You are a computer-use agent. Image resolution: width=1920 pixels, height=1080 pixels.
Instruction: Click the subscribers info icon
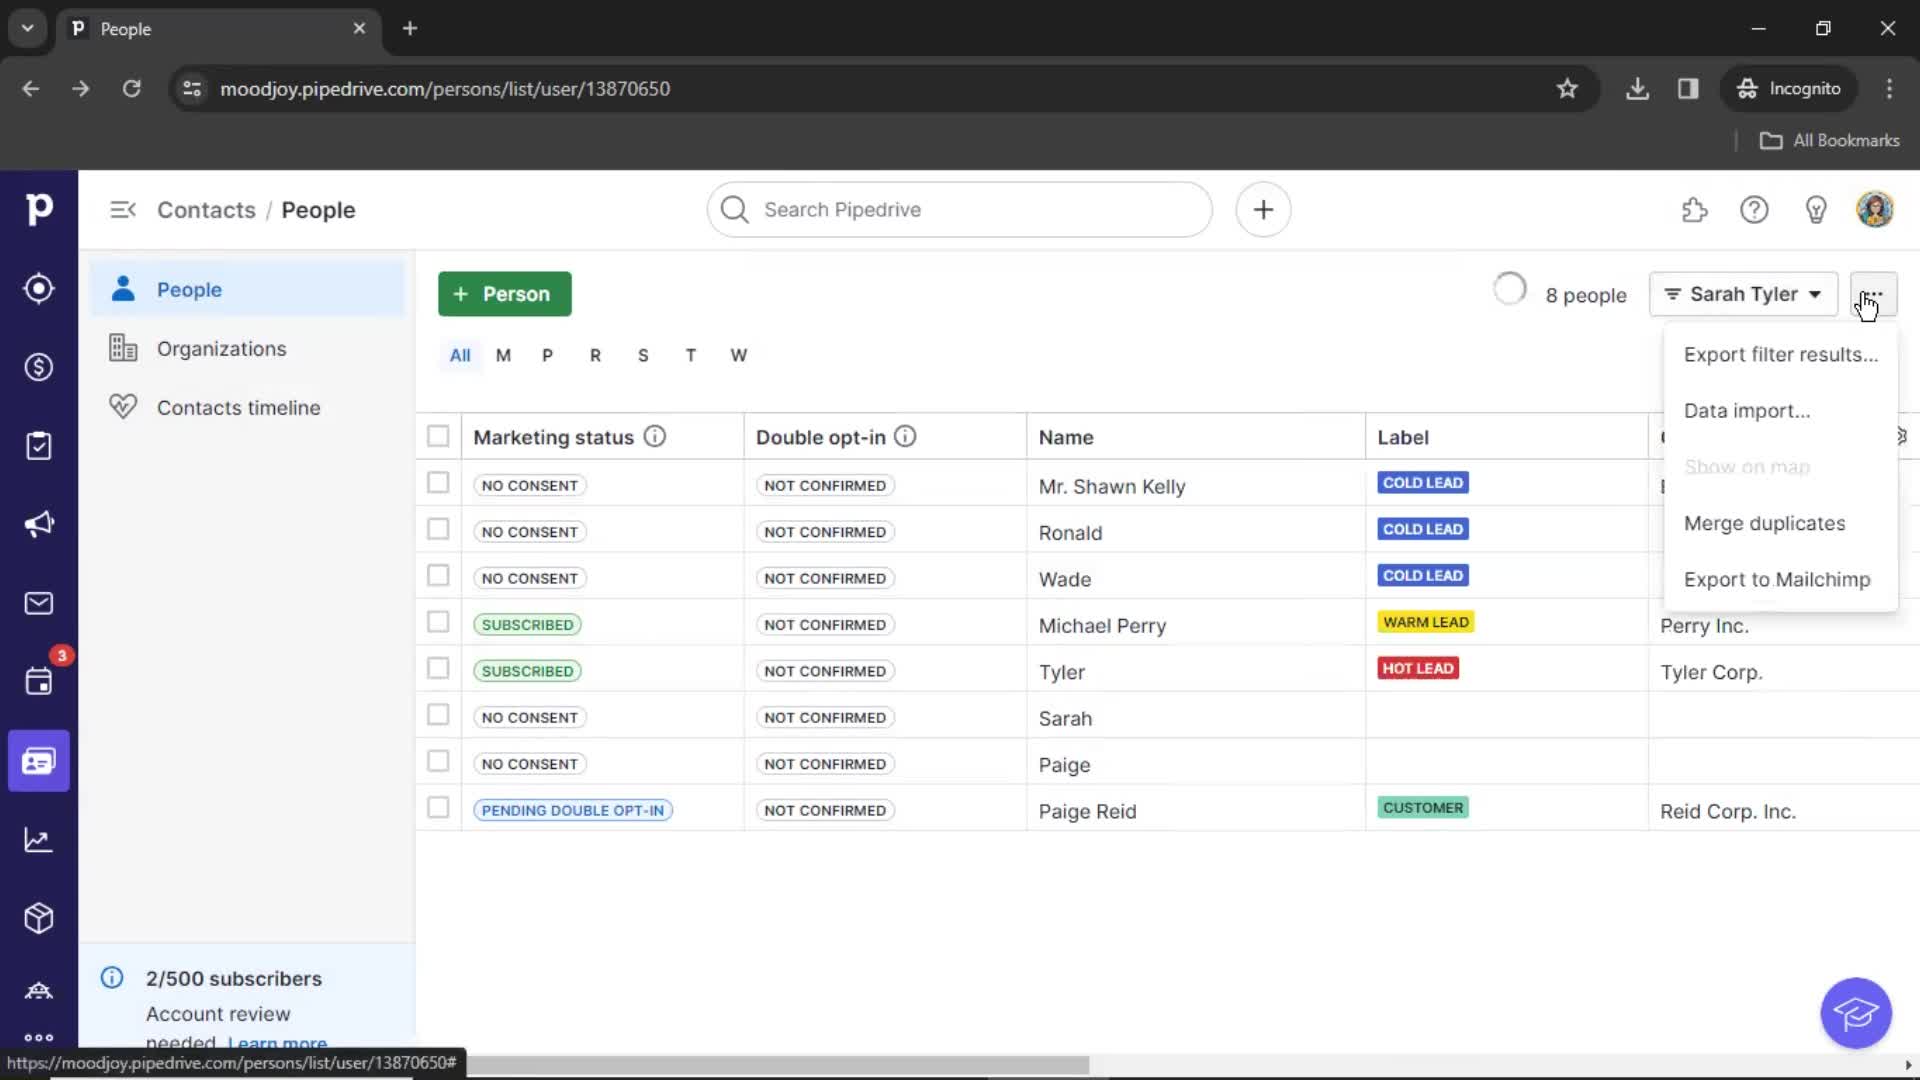pos(112,978)
